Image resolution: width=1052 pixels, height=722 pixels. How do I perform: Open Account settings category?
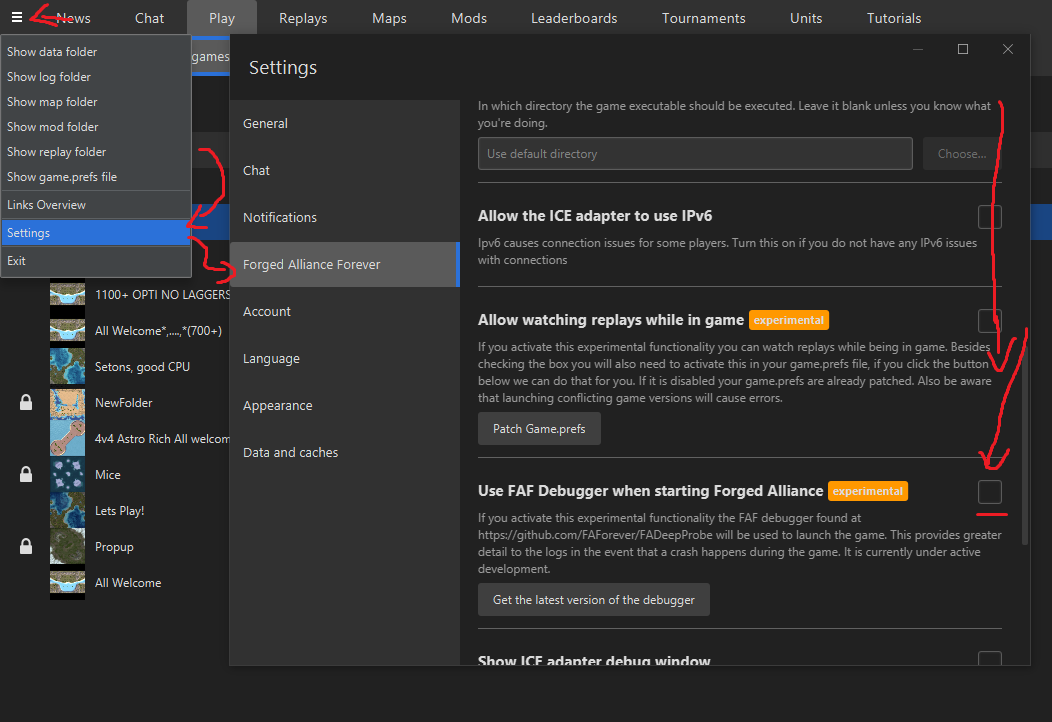[x=344, y=311]
